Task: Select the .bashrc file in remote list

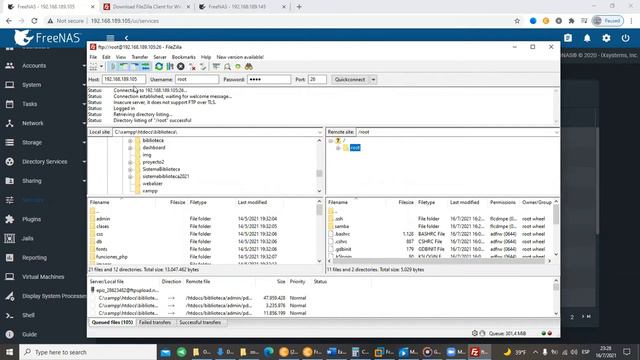Action: pyautogui.click(x=342, y=234)
